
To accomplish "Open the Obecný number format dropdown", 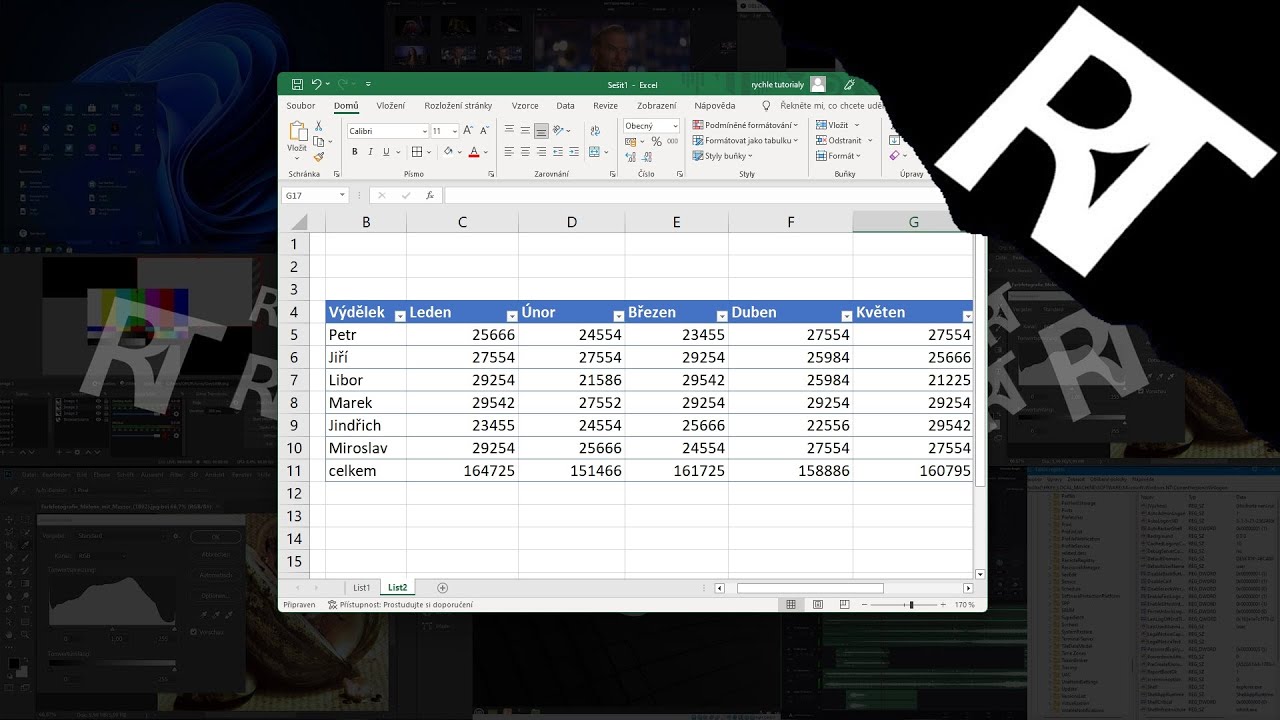I will [x=675, y=126].
